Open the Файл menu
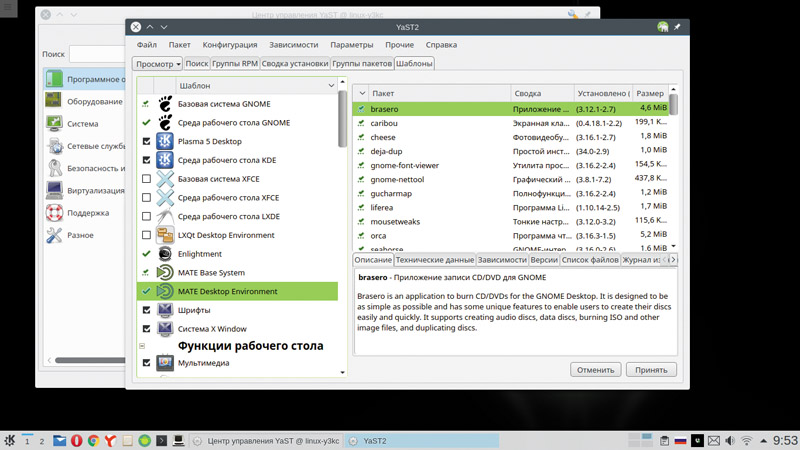The width and height of the screenshot is (800, 450). (146, 45)
